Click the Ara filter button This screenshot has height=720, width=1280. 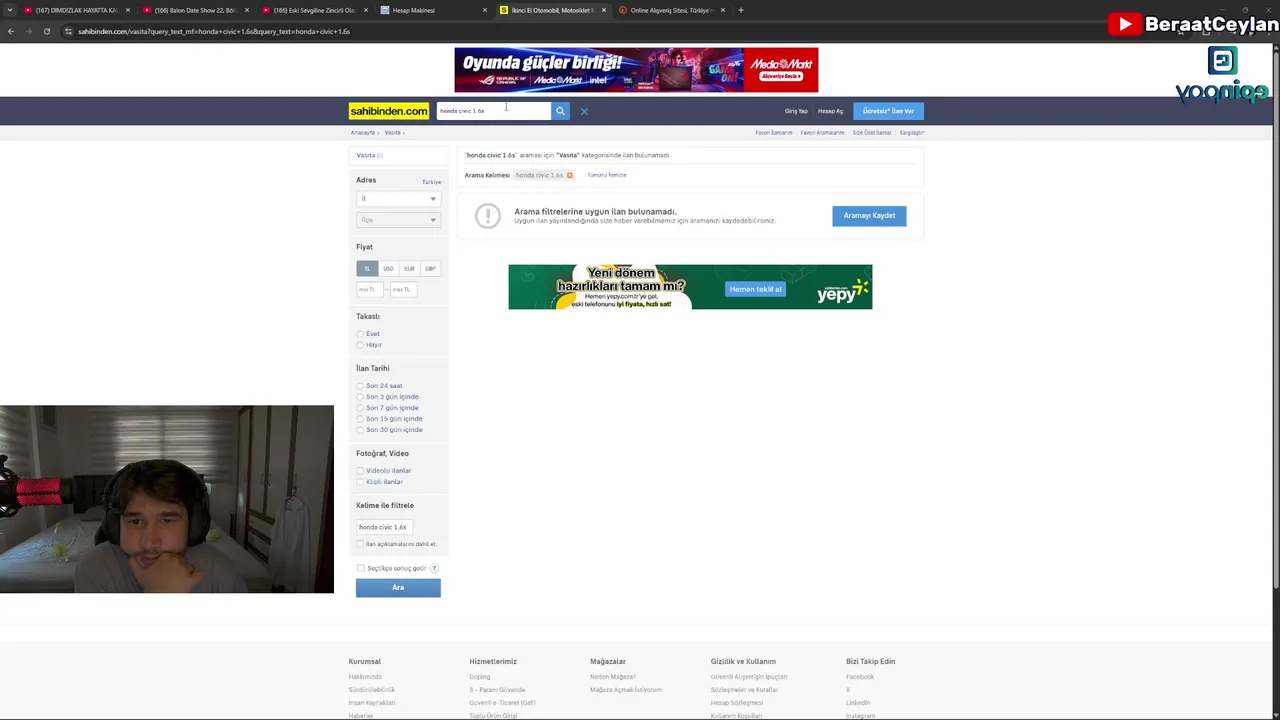click(x=398, y=588)
